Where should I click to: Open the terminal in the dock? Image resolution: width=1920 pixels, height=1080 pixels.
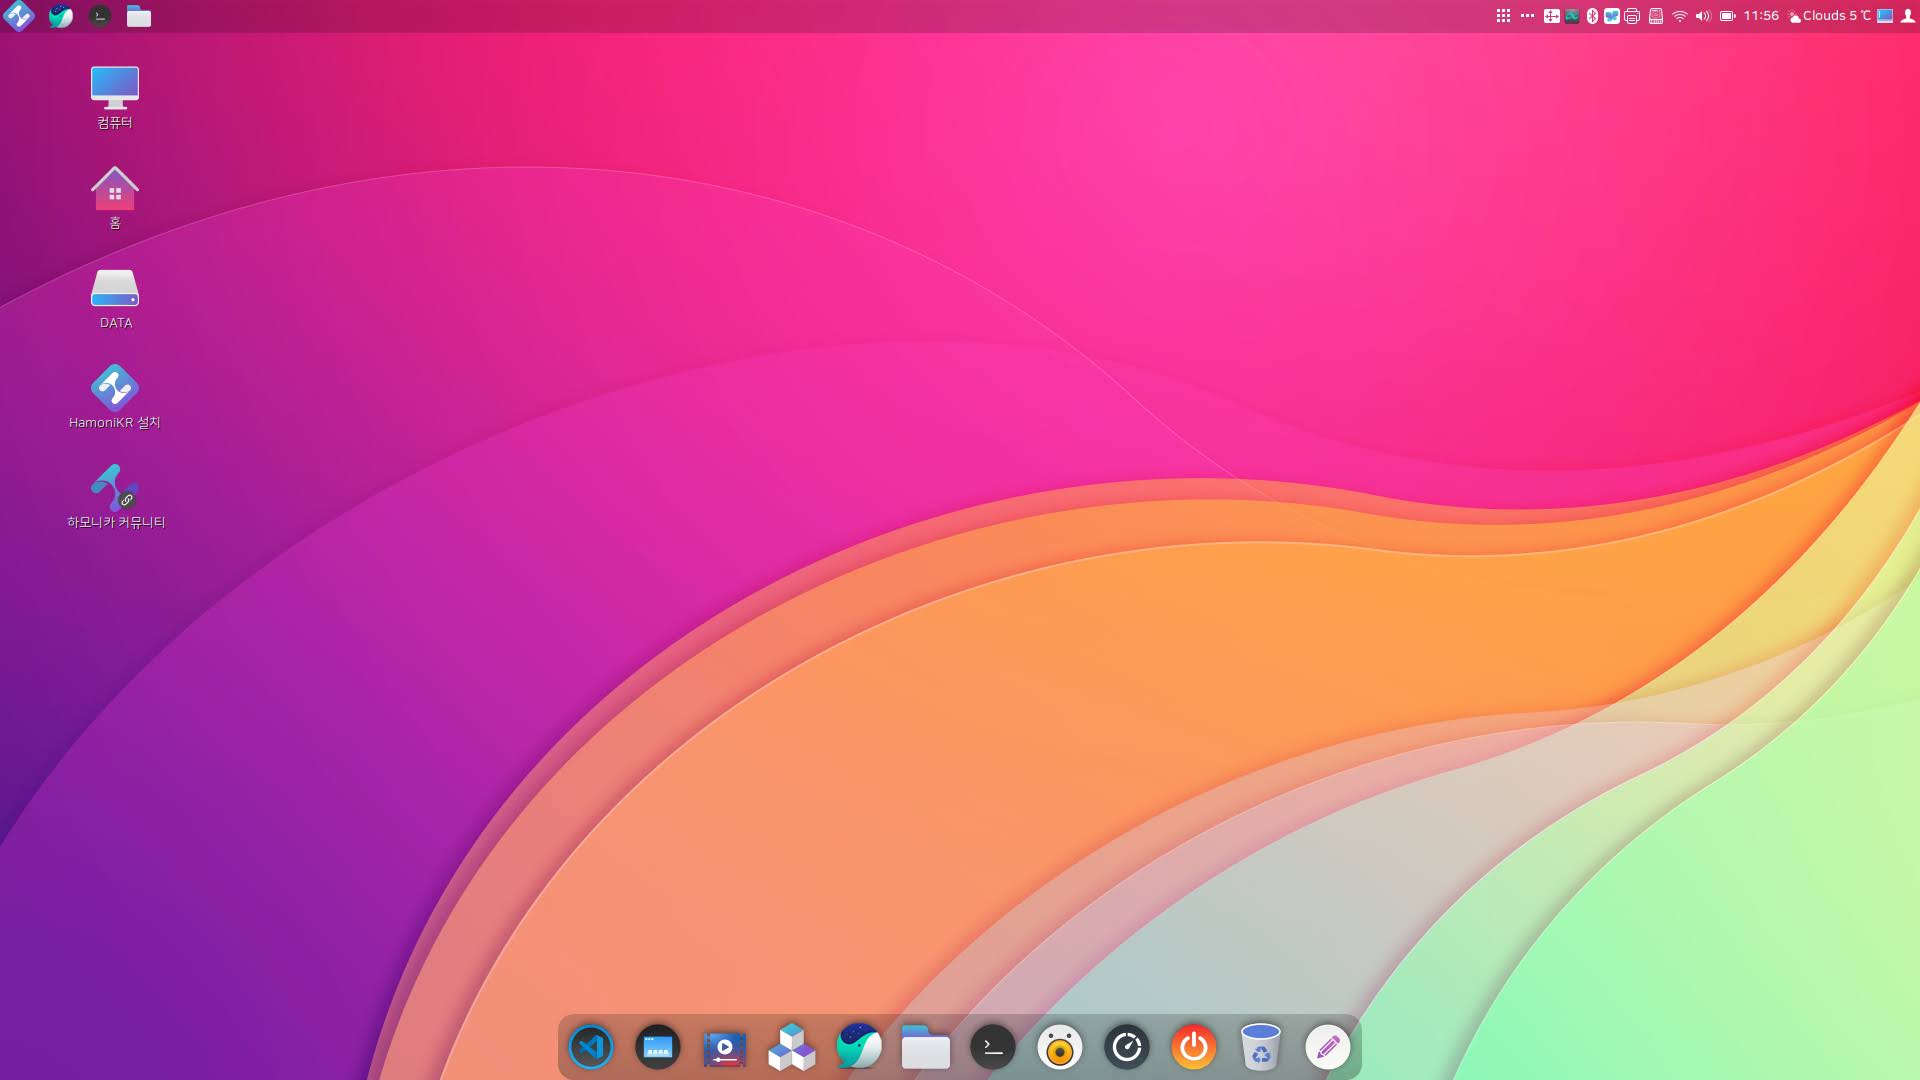pyautogui.click(x=993, y=1047)
